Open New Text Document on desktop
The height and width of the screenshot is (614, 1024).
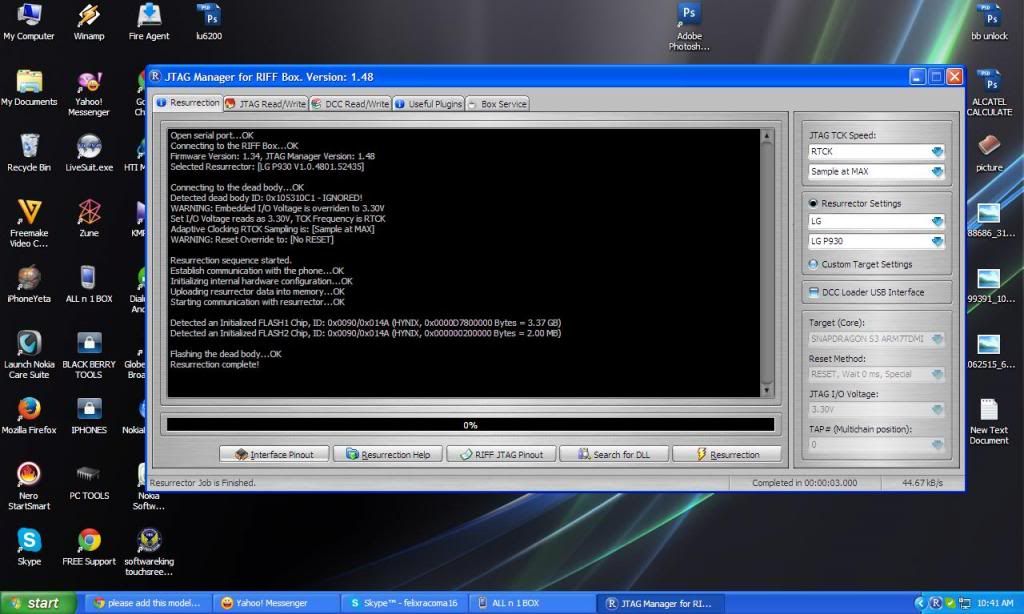pyautogui.click(x=989, y=421)
